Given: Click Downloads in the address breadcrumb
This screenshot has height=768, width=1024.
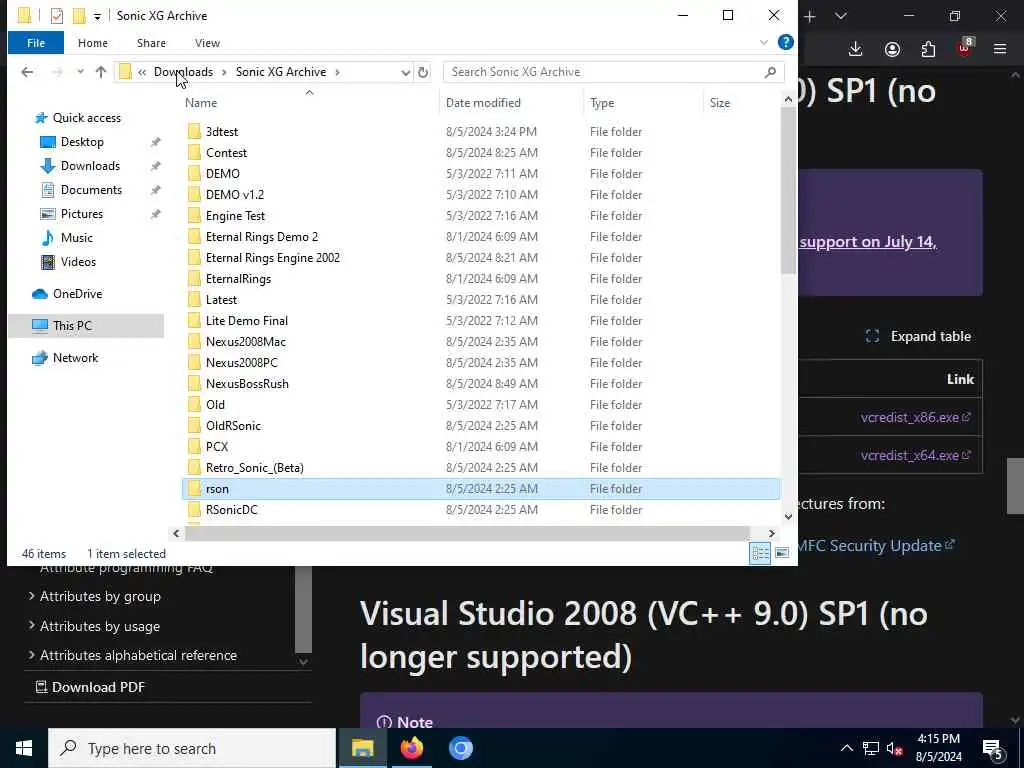Looking at the screenshot, I should click(184, 72).
